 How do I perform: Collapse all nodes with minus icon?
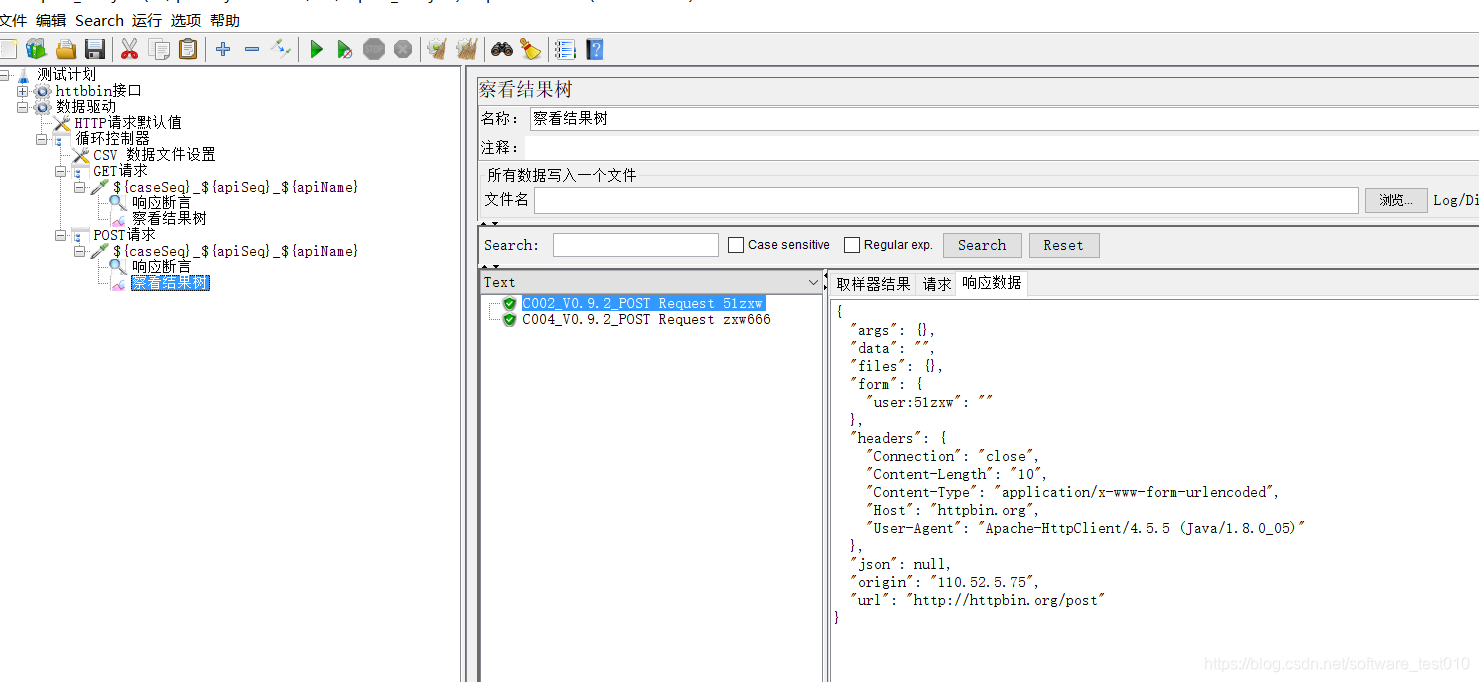[252, 49]
